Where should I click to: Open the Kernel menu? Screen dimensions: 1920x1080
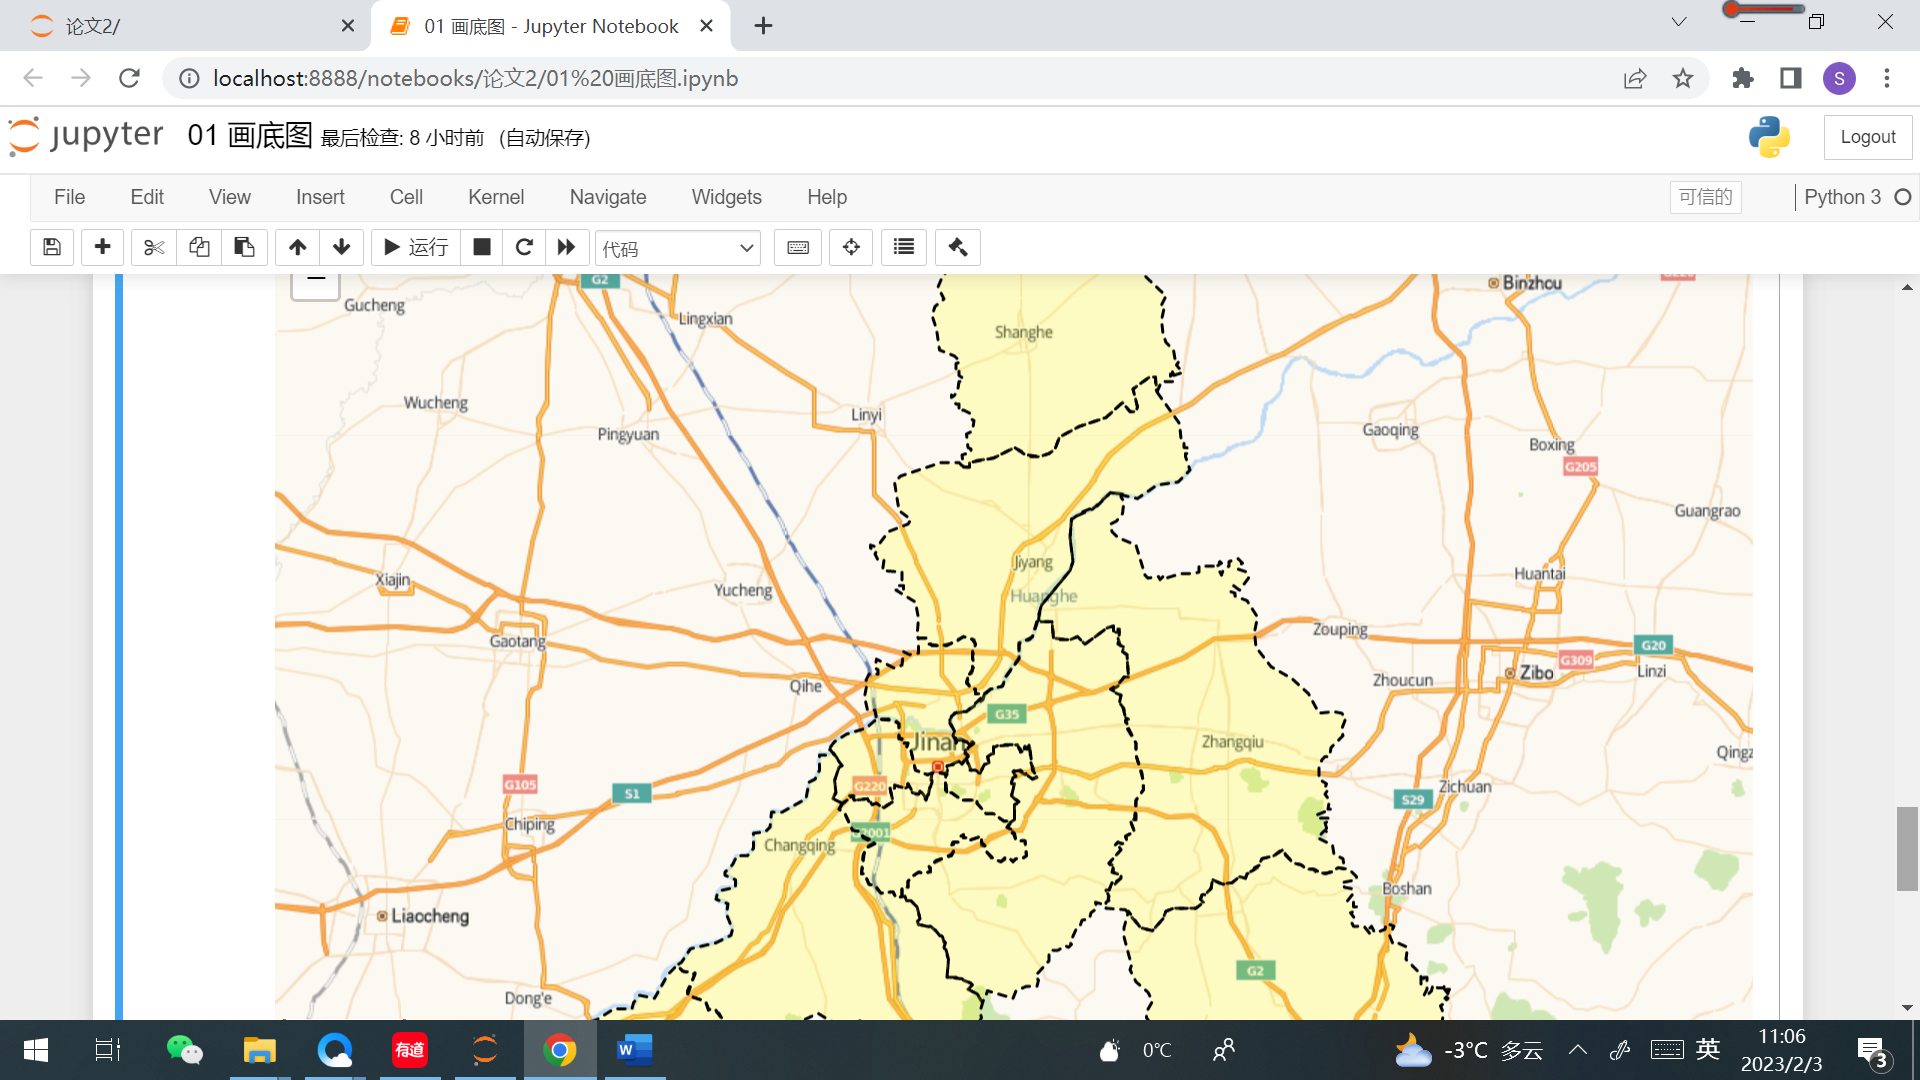[x=495, y=197]
